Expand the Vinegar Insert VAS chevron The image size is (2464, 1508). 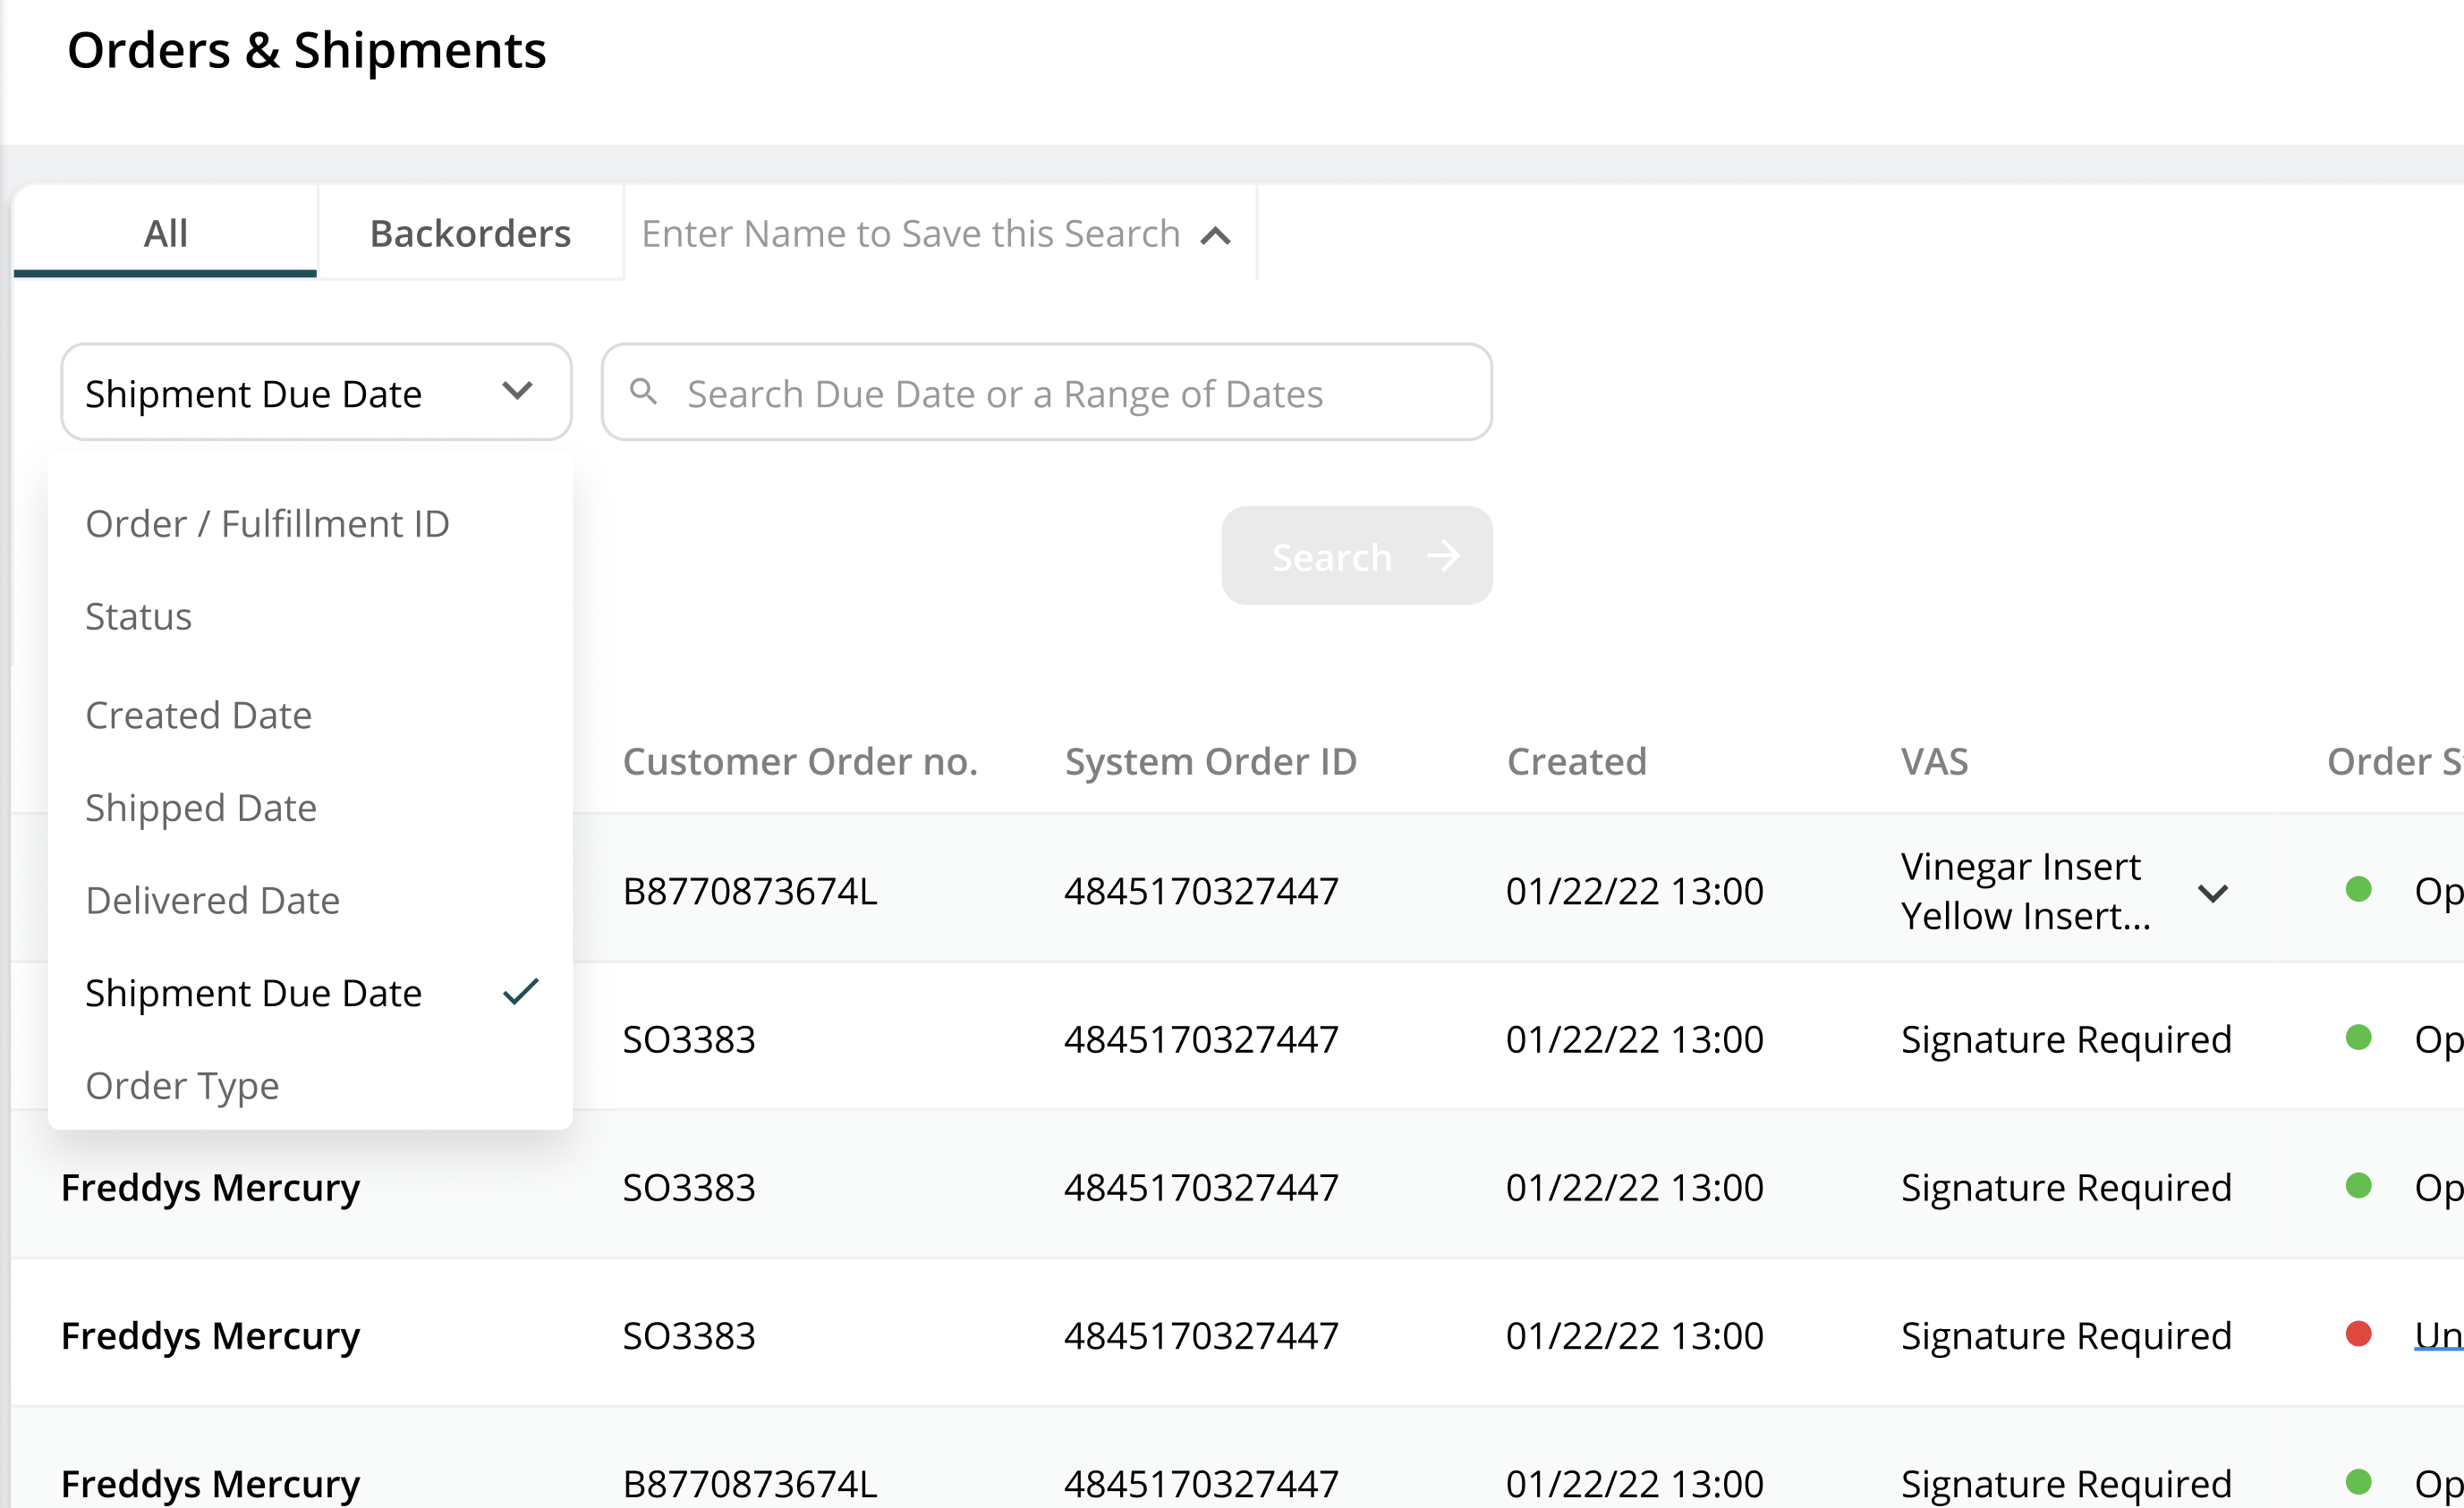pyautogui.click(x=2213, y=892)
